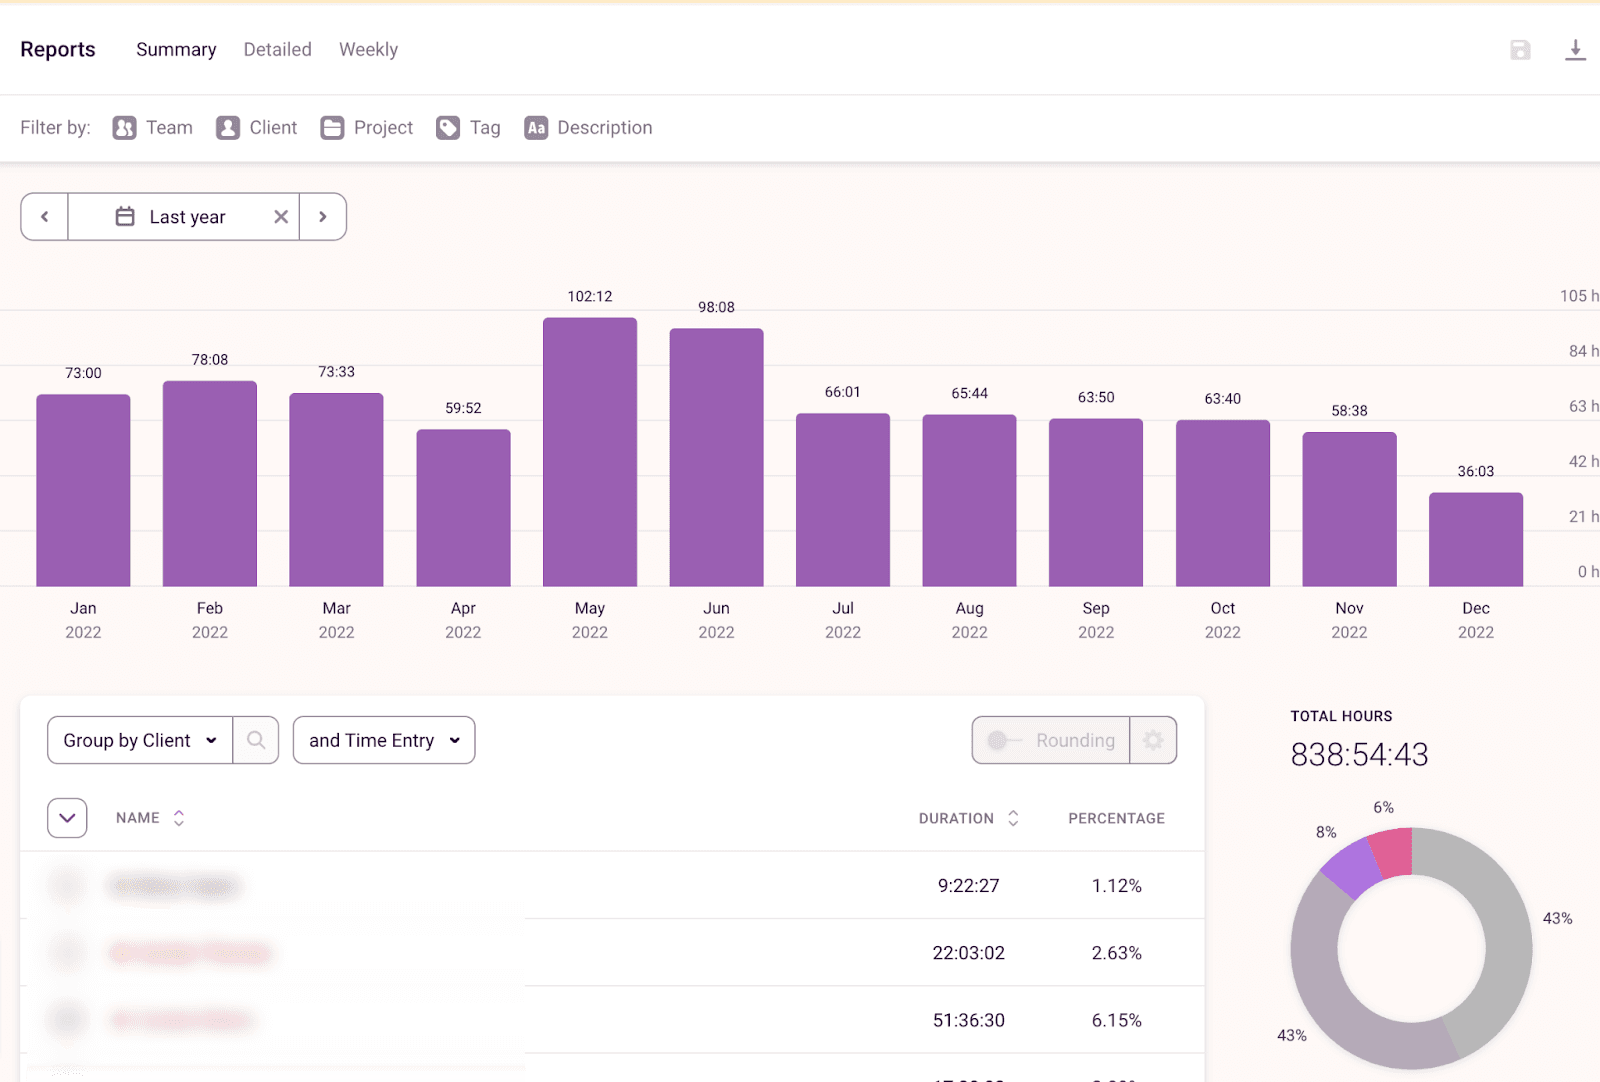Screen dimensions: 1600x1082
Task: Switch to the Summary tab
Action: [x=176, y=50]
